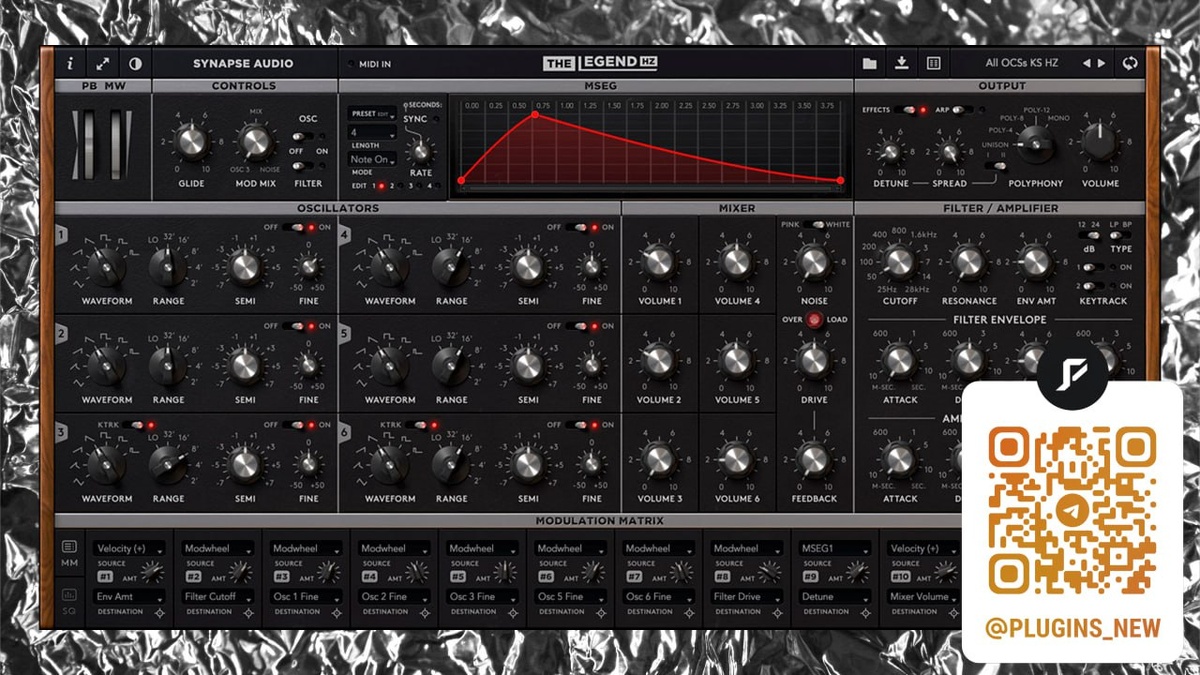1200x675 pixels.
Task: Select MSEG edit slot 1
Action: pos(381,186)
